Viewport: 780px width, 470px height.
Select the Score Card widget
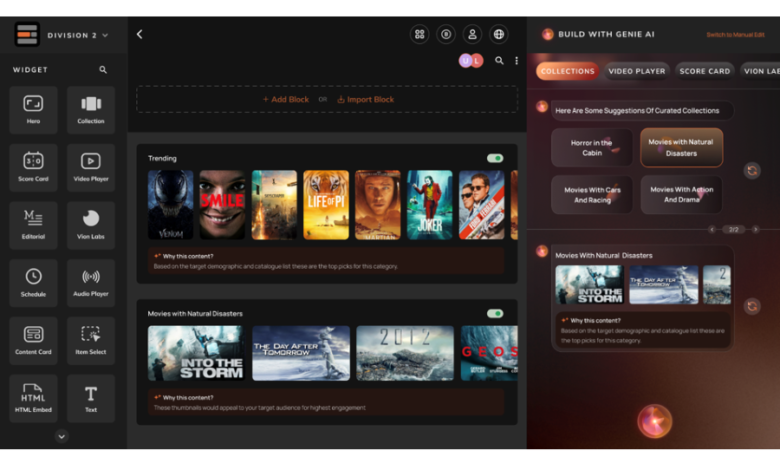click(x=33, y=168)
